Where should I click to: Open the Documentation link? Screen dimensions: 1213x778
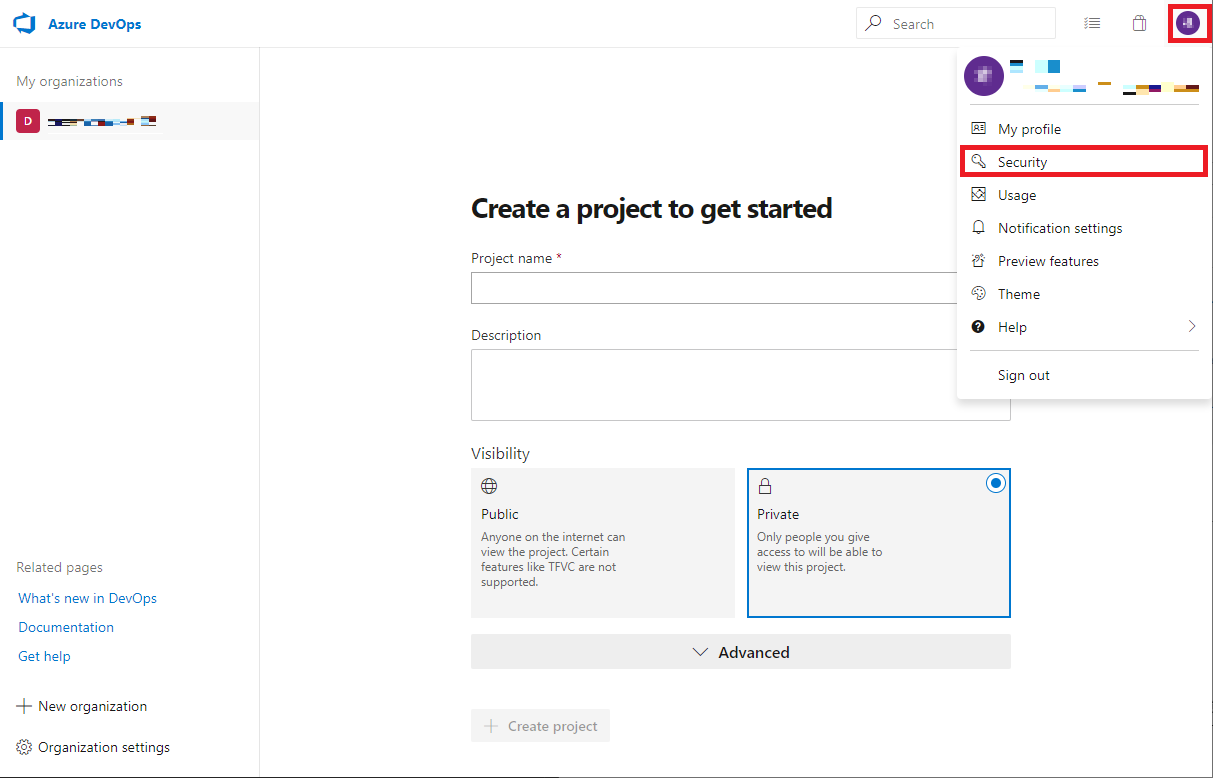pyautogui.click(x=66, y=627)
